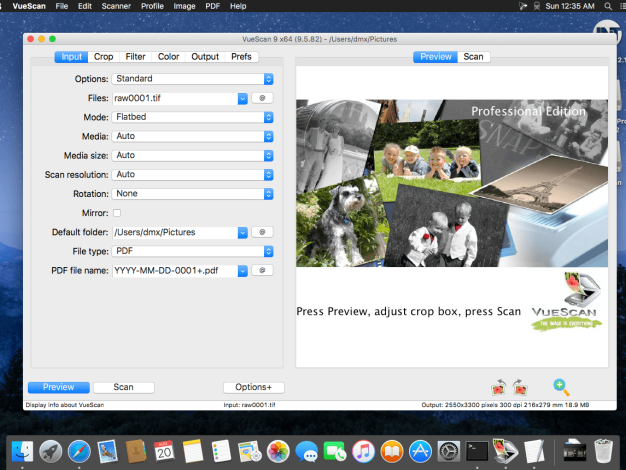Open Messages from the dock
This screenshot has width=626, height=470.
point(307,452)
